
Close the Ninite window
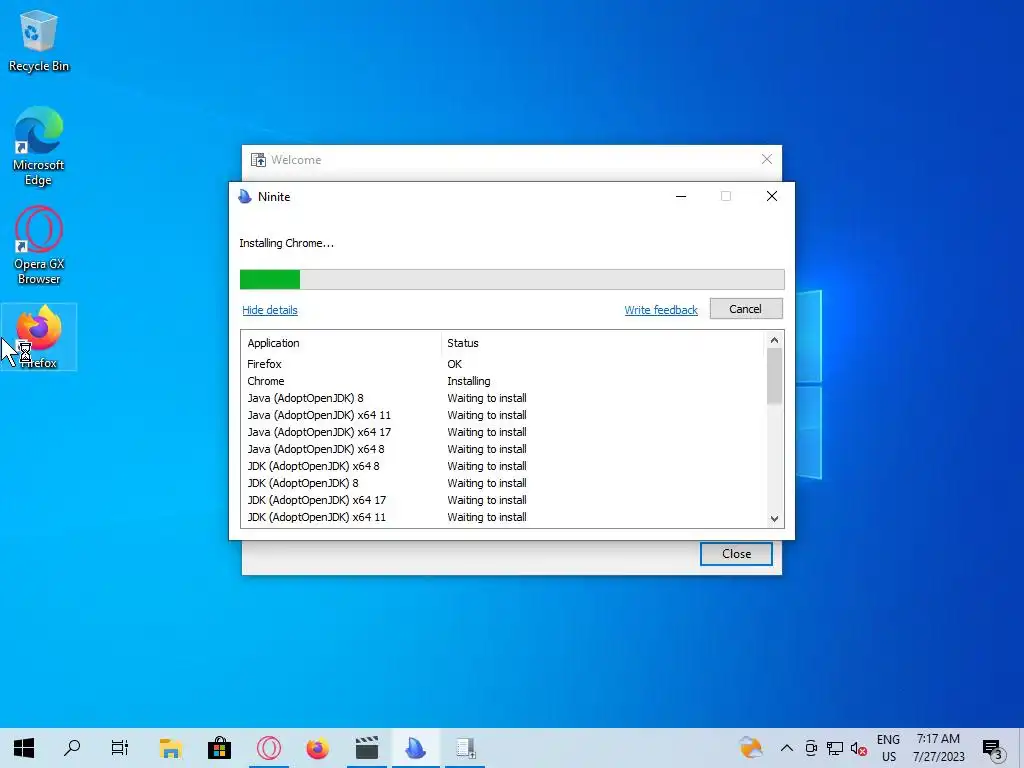click(771, 197)
